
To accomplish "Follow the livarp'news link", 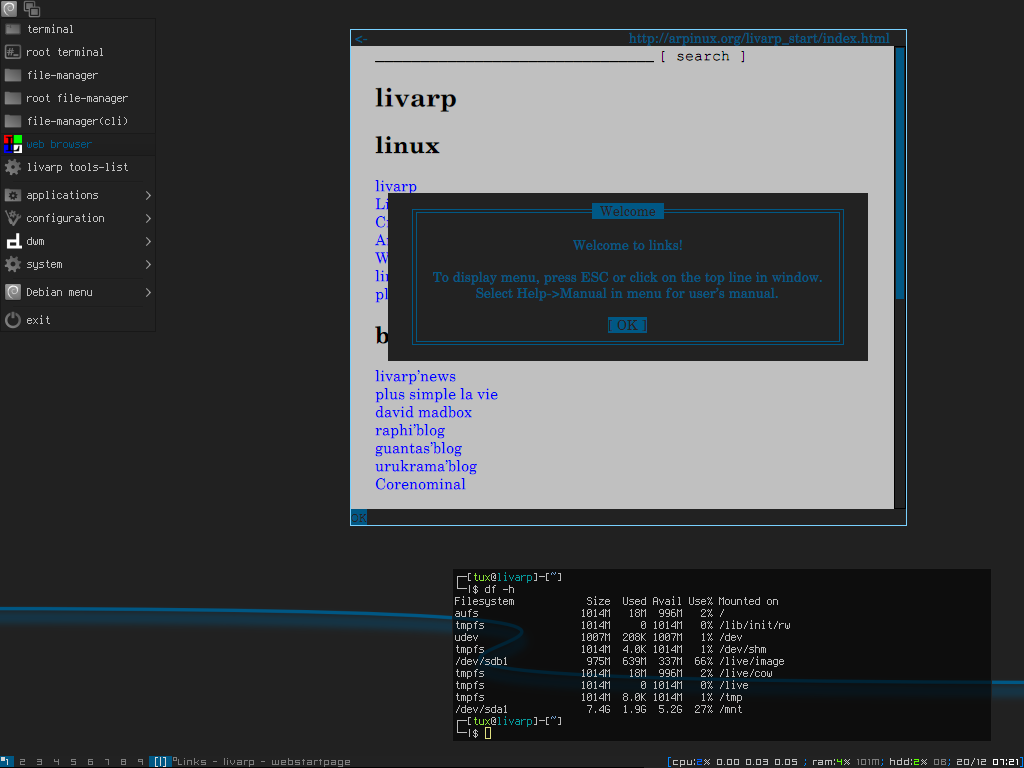I will [x=415, y=376].
